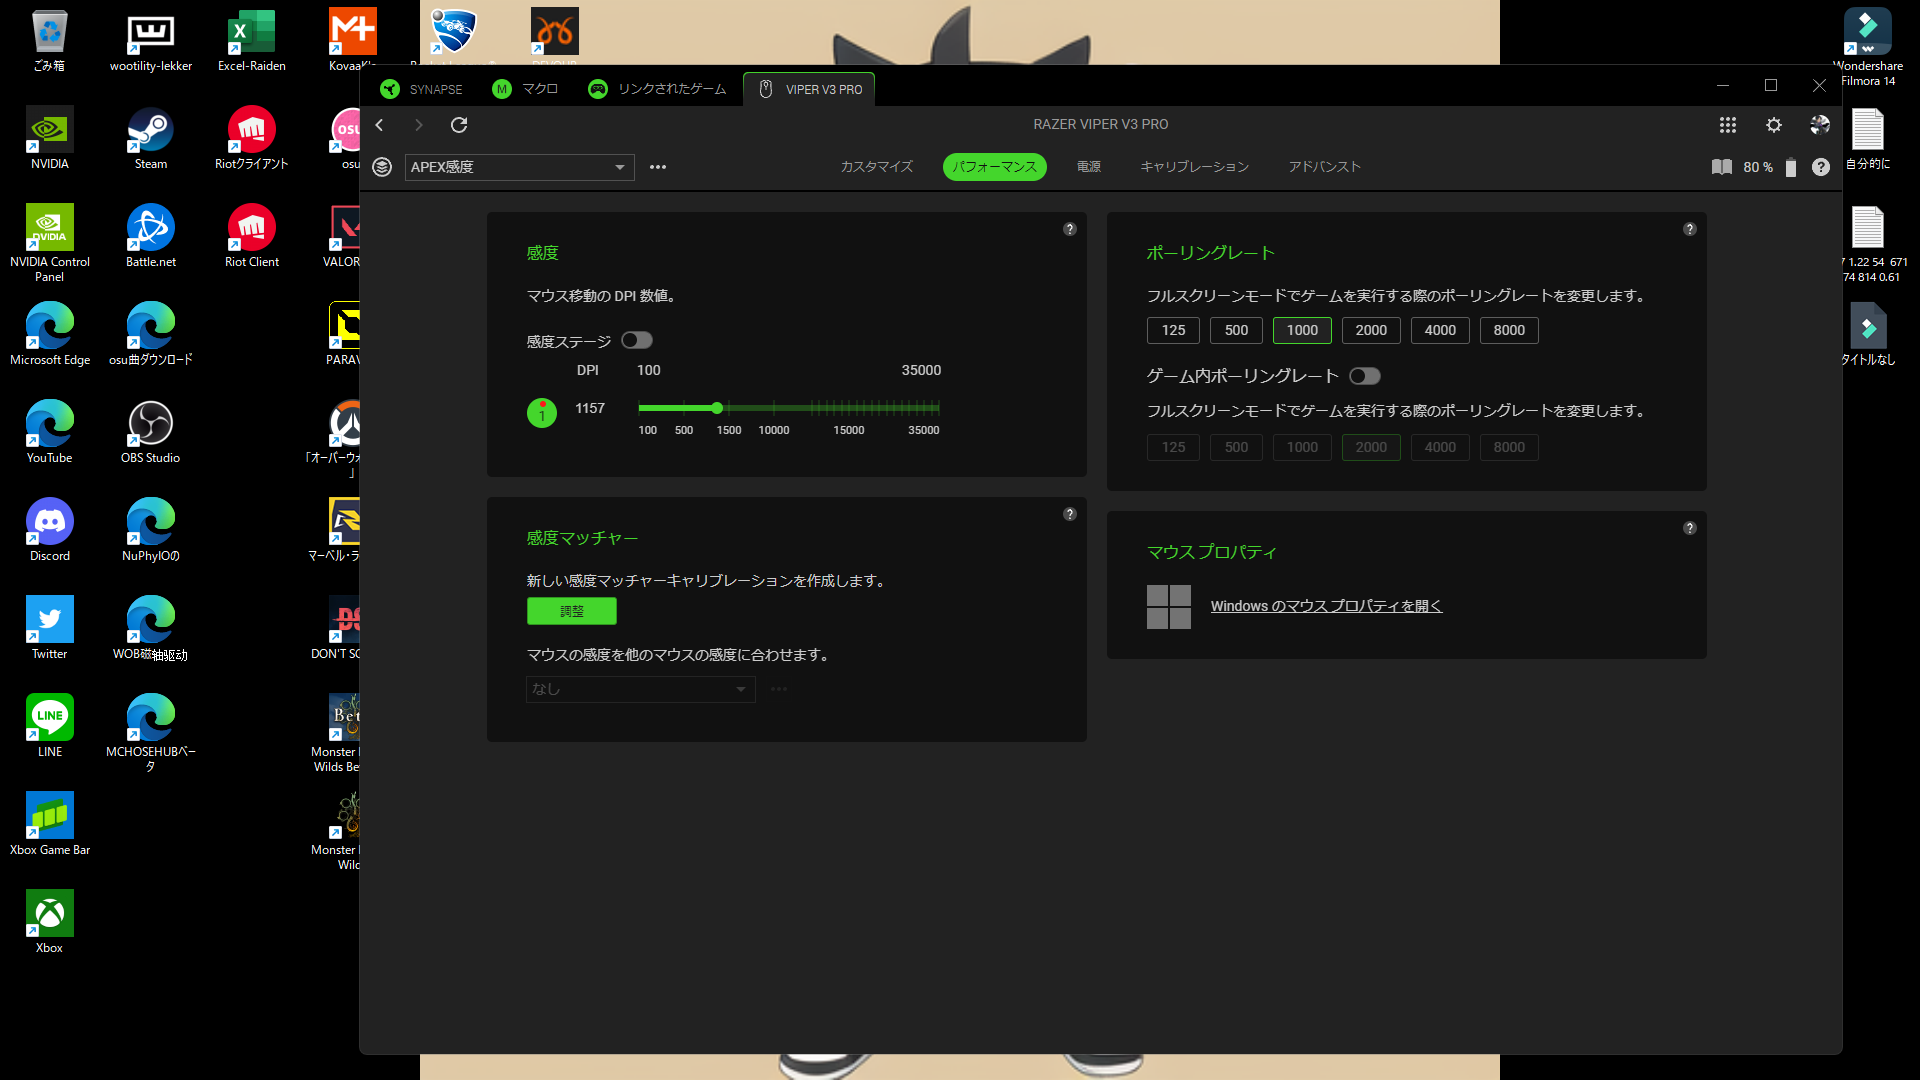Open Xbox Game Bar desktop shortcut

click(50, 825)
